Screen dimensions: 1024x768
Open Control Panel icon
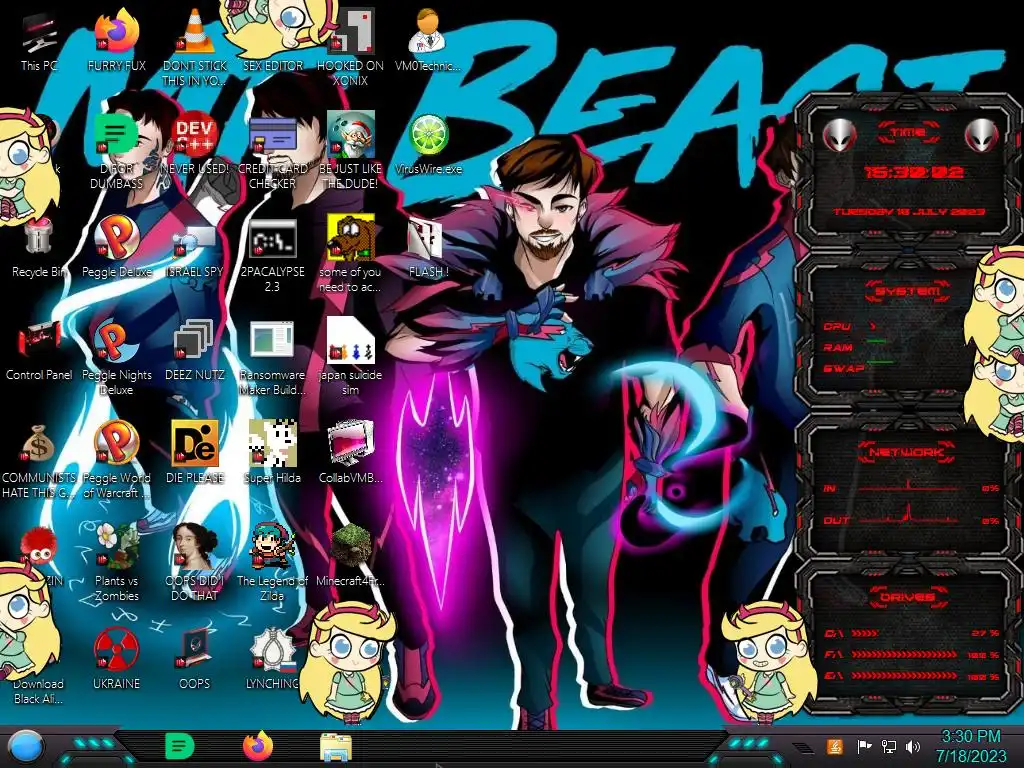[39, 350]
